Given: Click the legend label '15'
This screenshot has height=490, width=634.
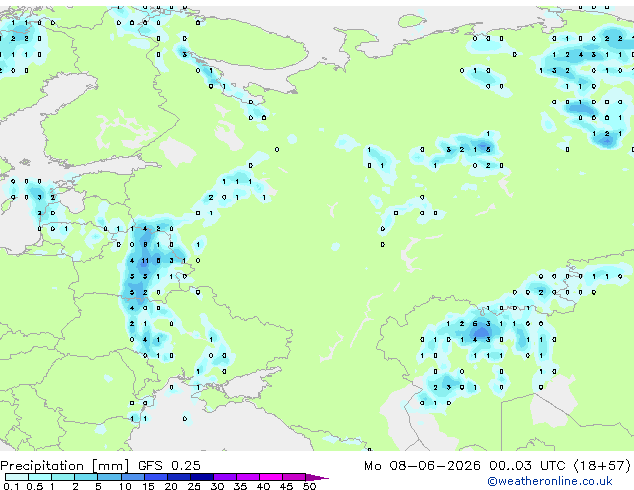Looking at the screenshot, I should click(148, 486).
